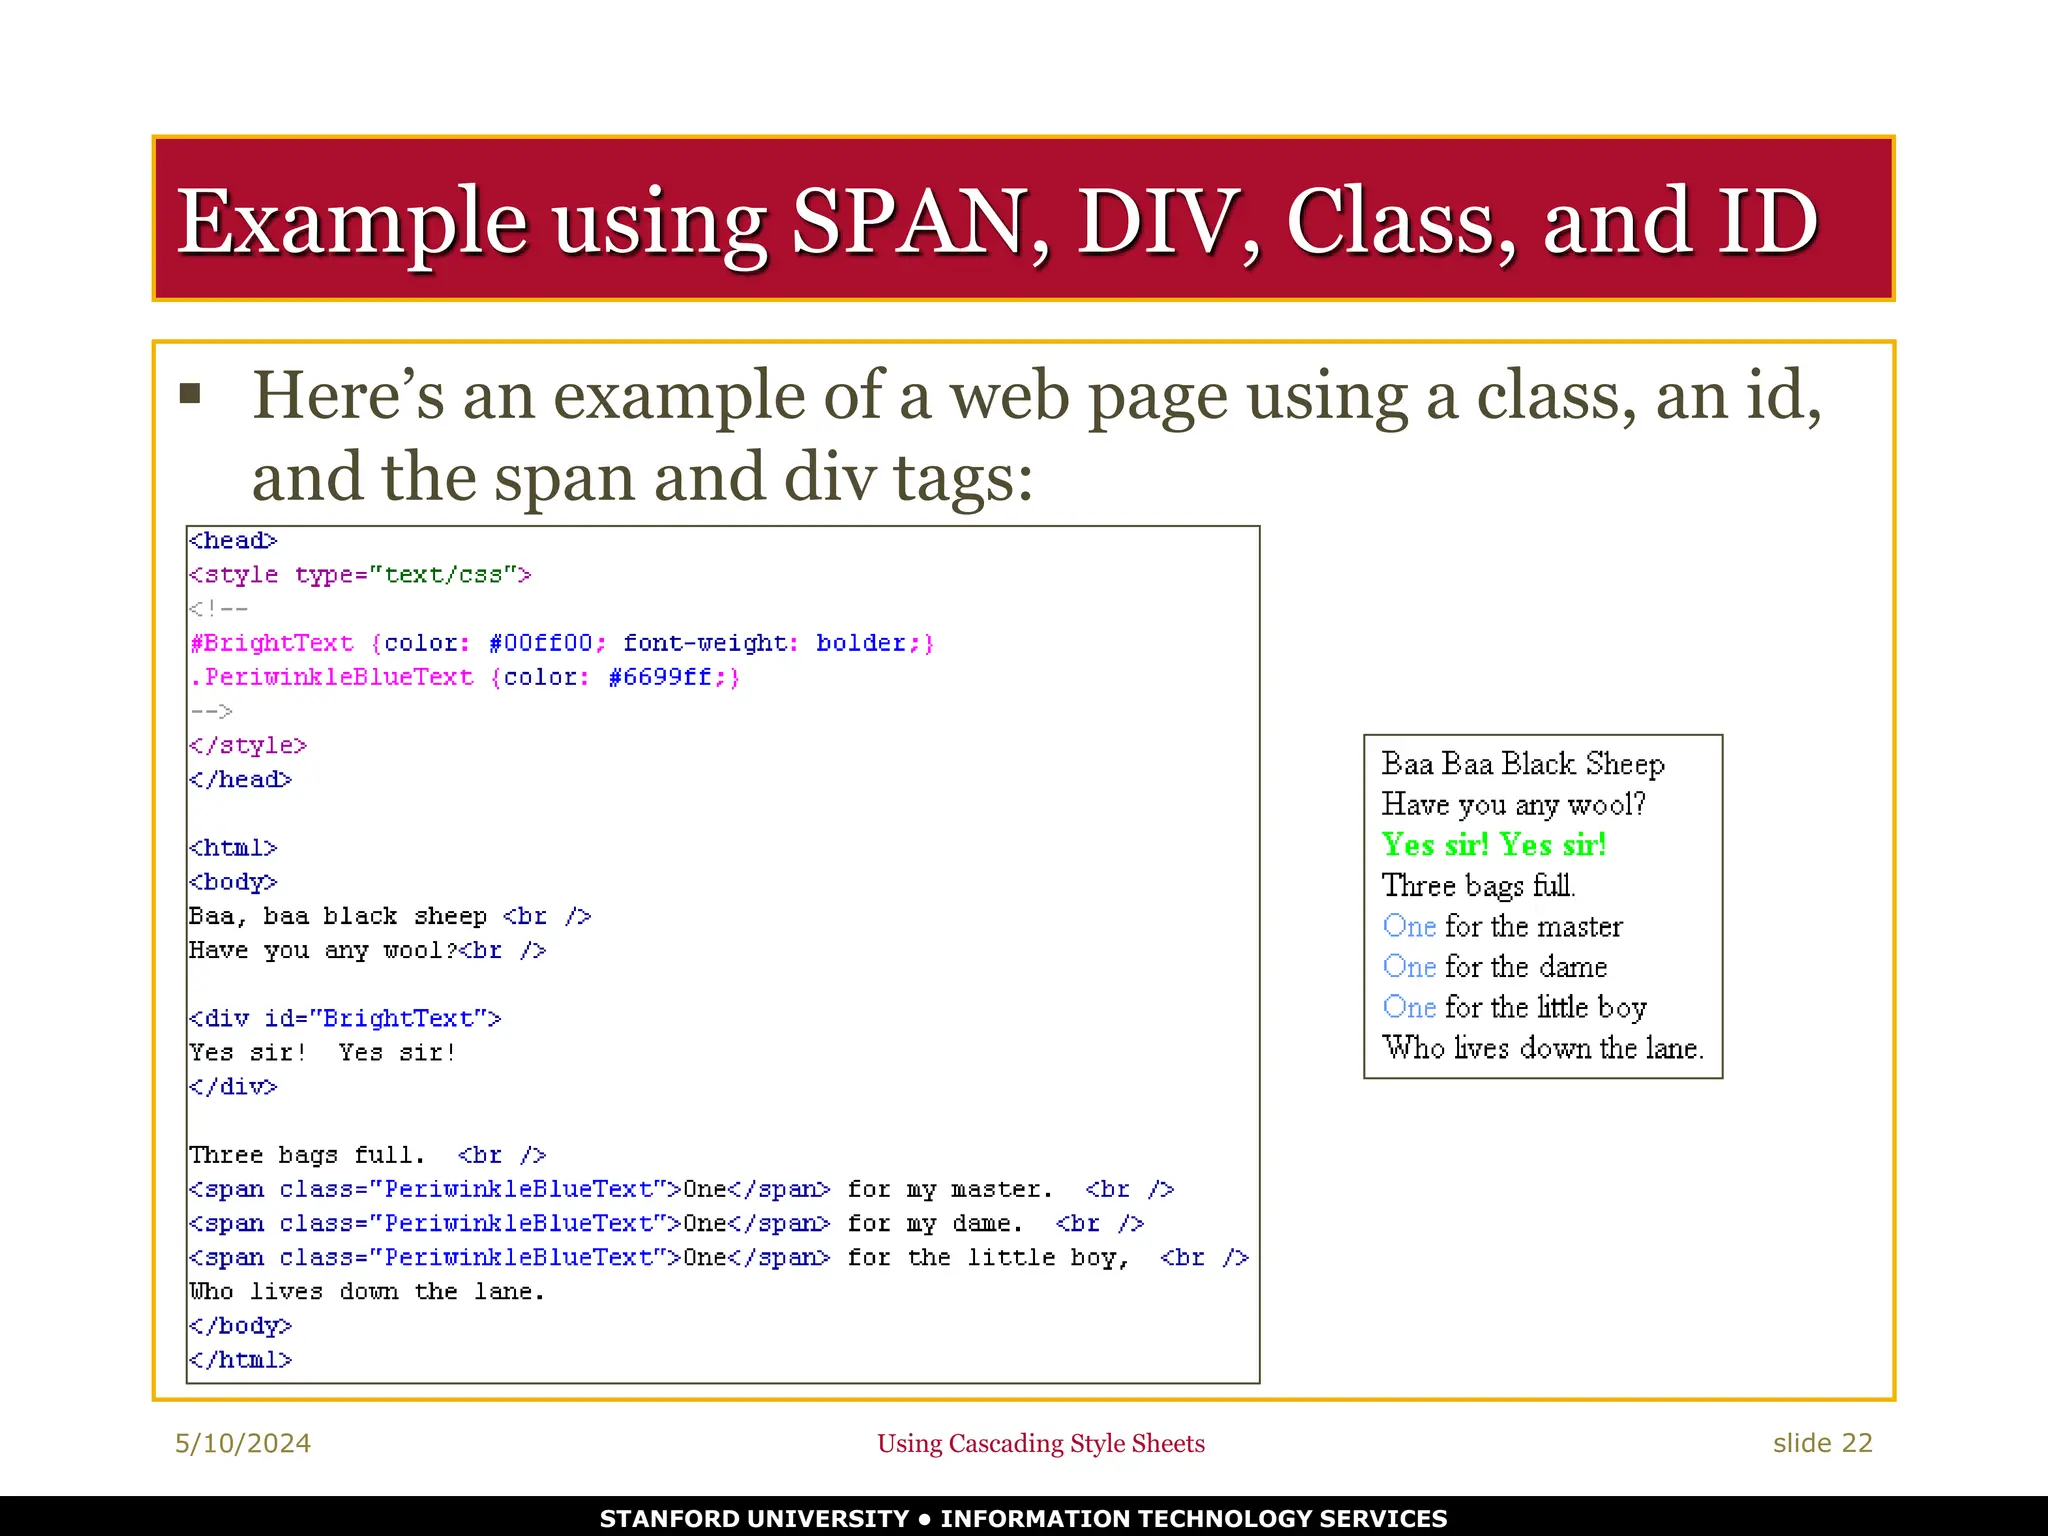Click the '<body>' opening tag
2048x1536 pixels.
[x=233, y=882]
